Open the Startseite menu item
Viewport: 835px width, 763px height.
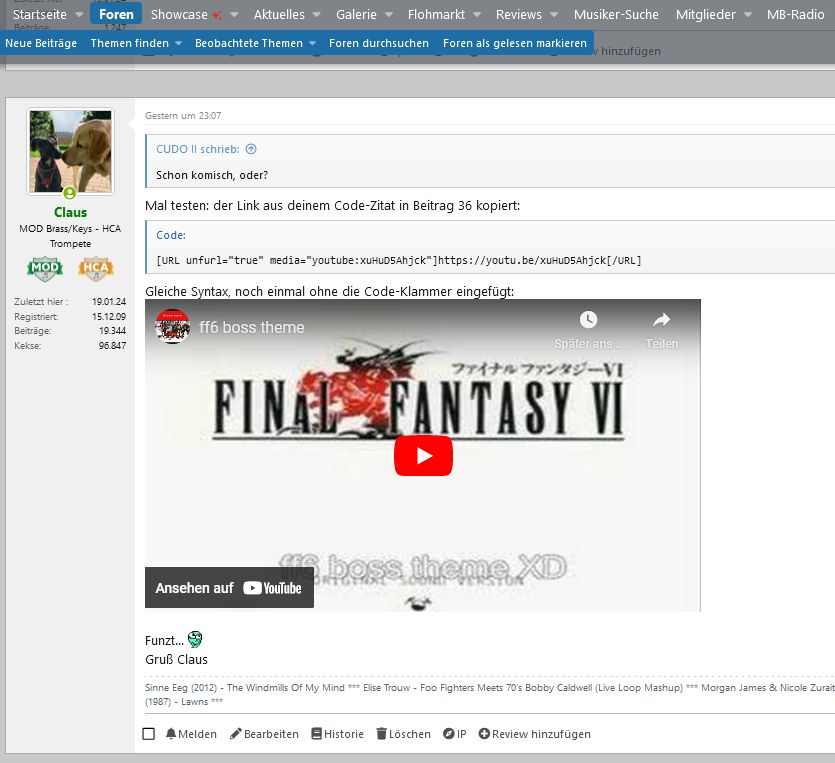pos(39,14)
